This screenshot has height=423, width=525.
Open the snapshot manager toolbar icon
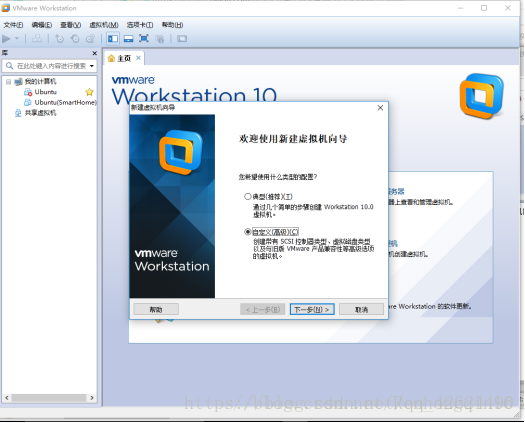point(90,39)
